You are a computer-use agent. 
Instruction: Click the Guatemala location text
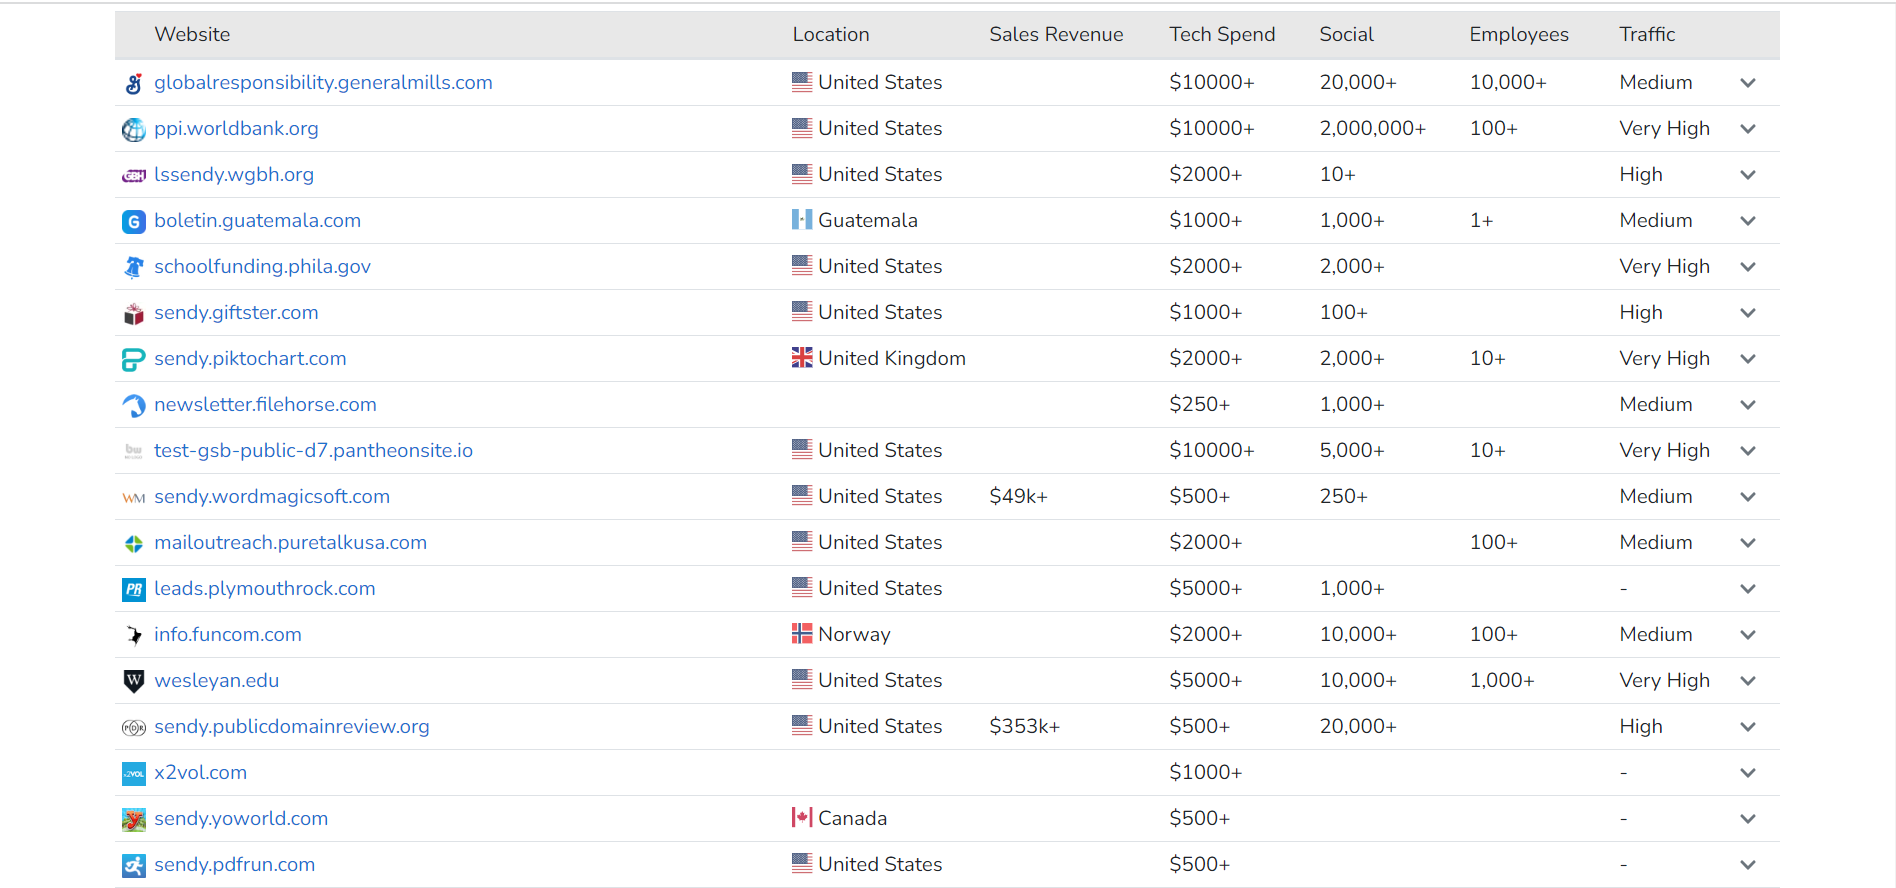867,220
